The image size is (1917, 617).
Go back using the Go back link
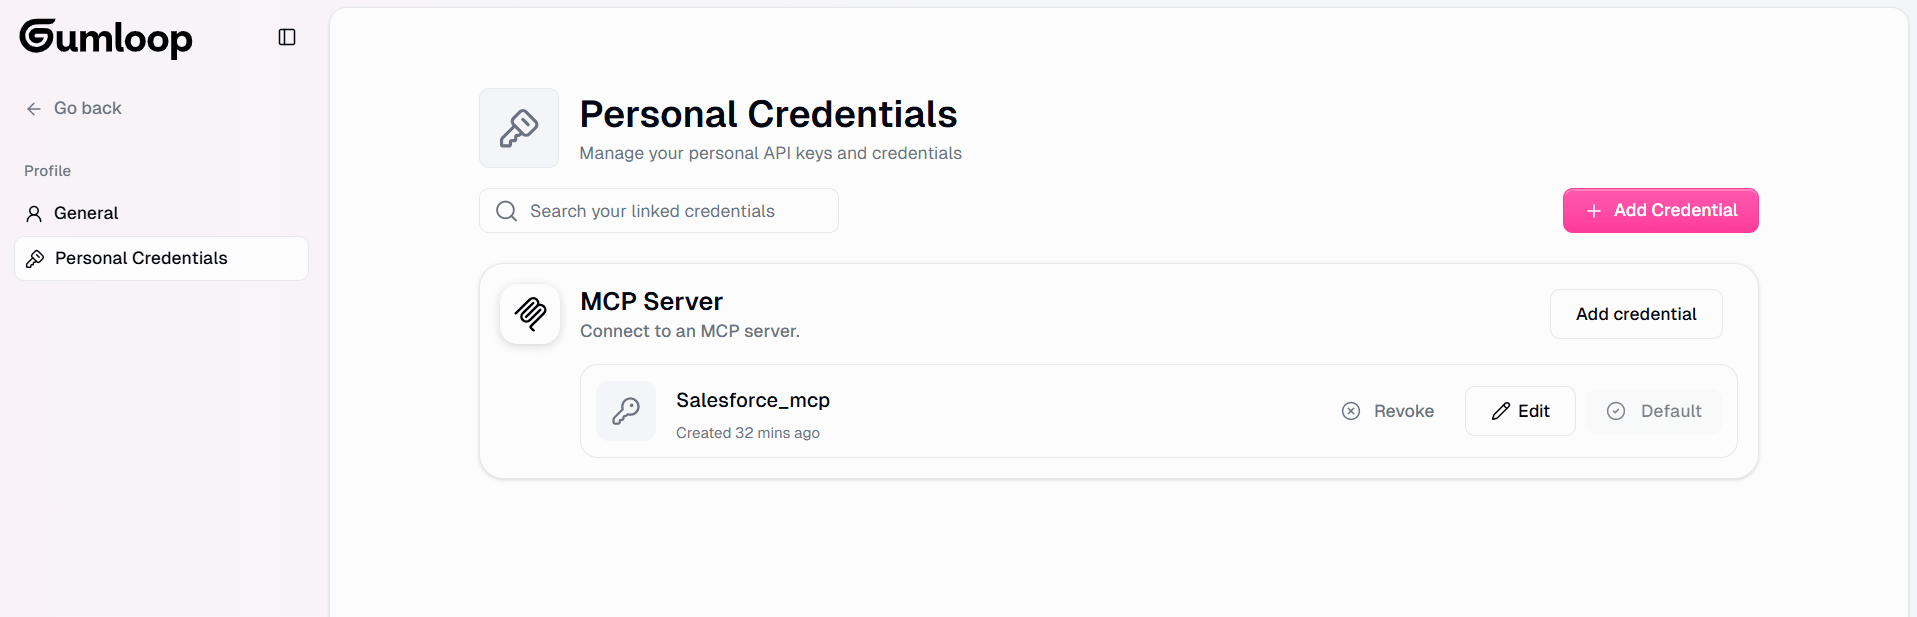[87, 108]
